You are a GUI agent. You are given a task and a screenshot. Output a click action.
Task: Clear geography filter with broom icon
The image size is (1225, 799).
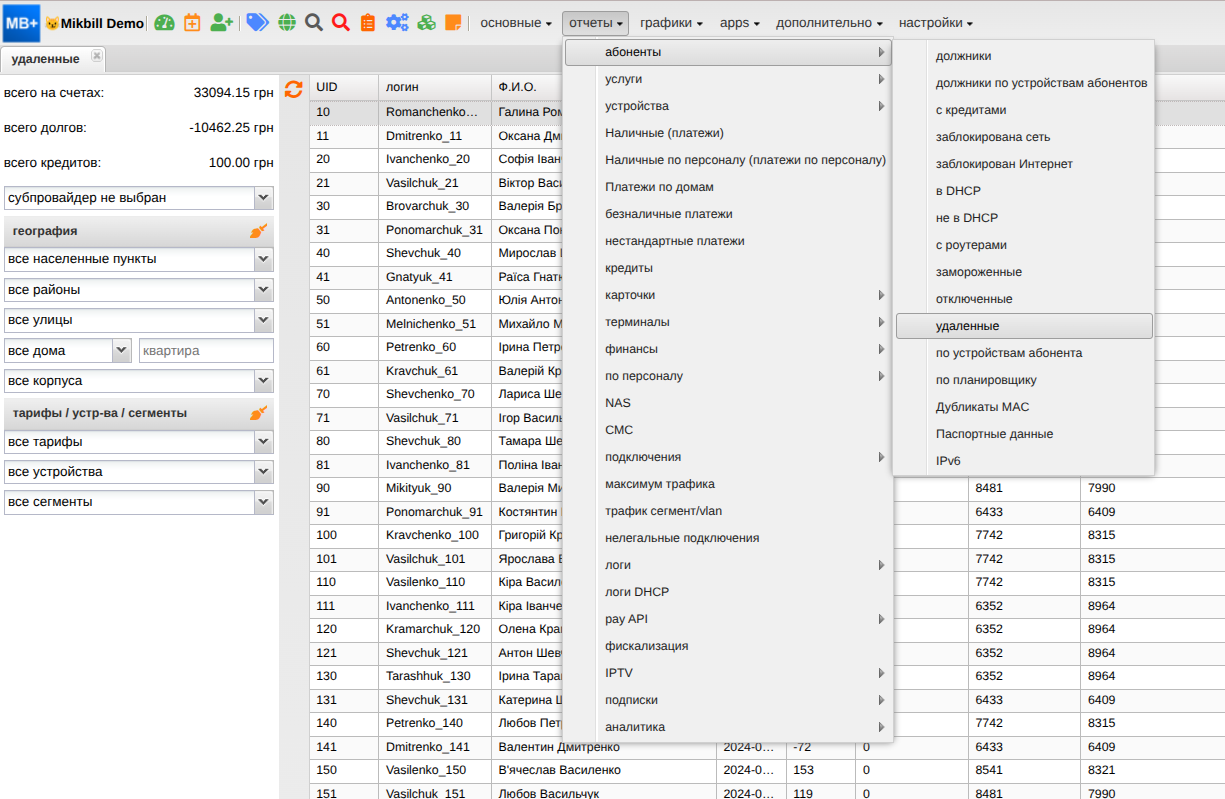[258, 231]
